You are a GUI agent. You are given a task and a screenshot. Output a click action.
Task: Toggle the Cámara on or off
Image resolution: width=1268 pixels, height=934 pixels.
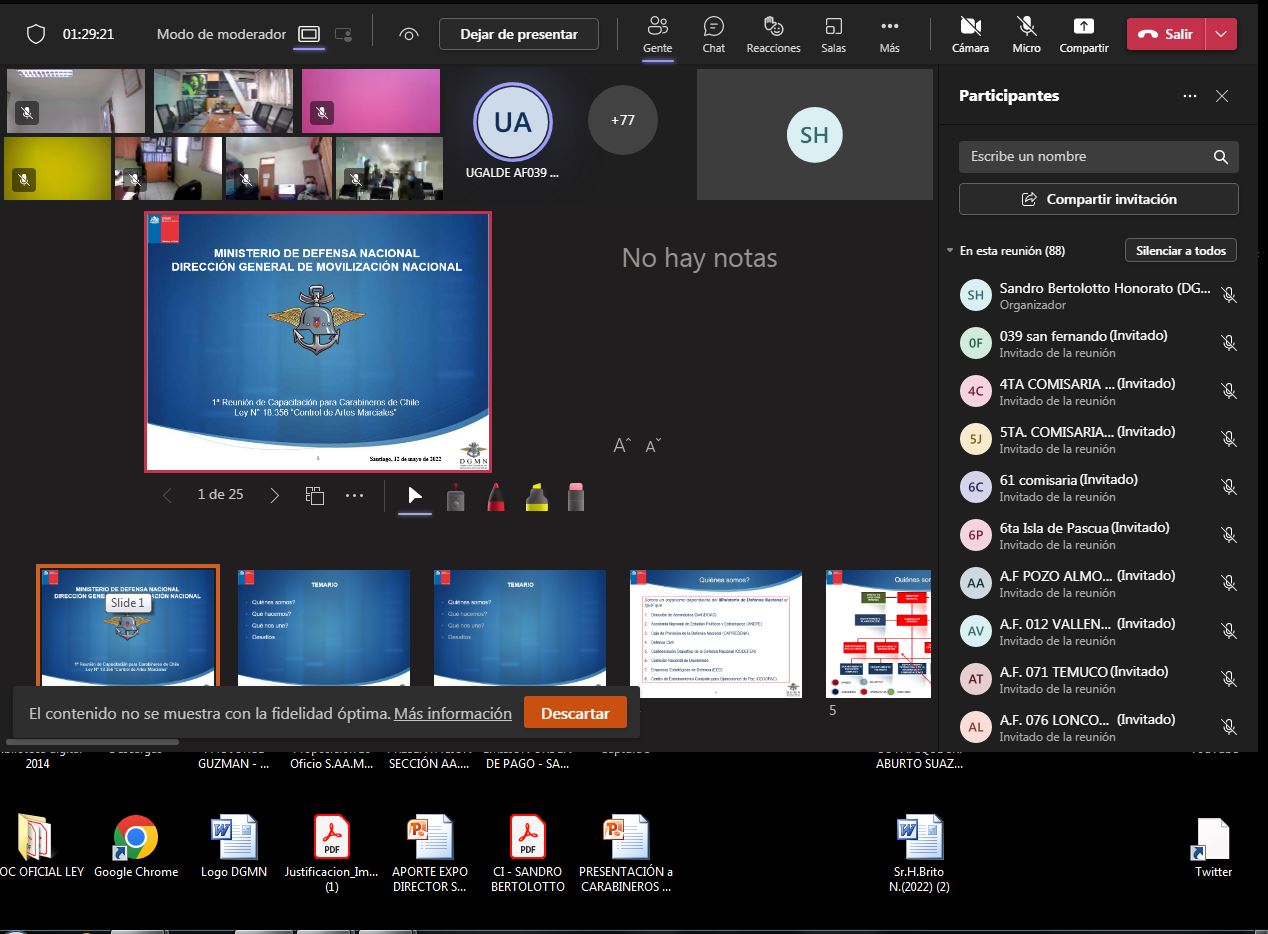pos(970,34)
